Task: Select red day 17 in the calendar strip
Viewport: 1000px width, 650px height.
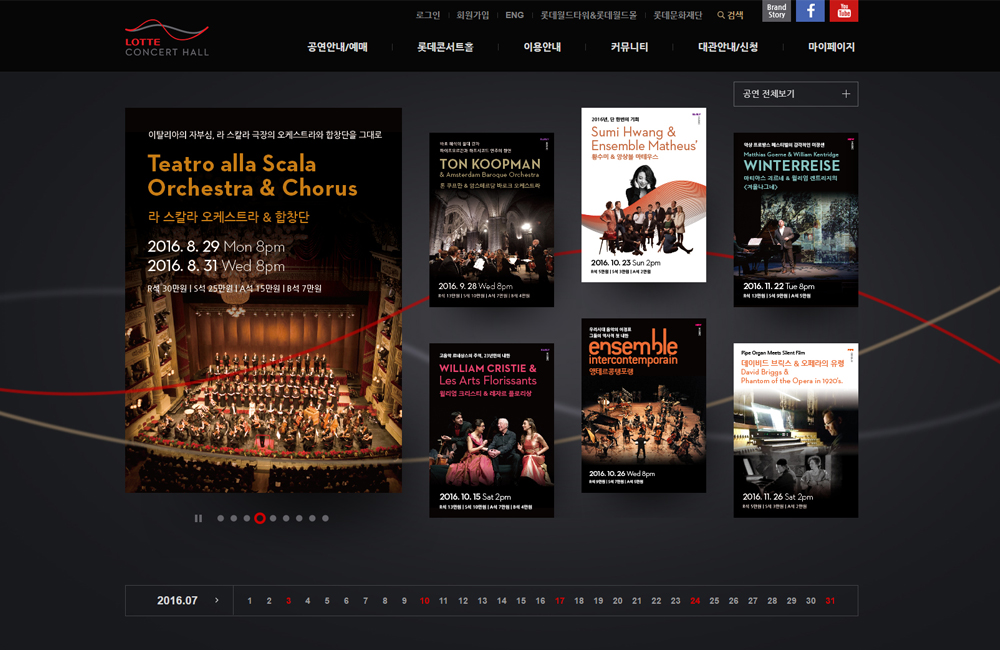Action: click(560, 601)
